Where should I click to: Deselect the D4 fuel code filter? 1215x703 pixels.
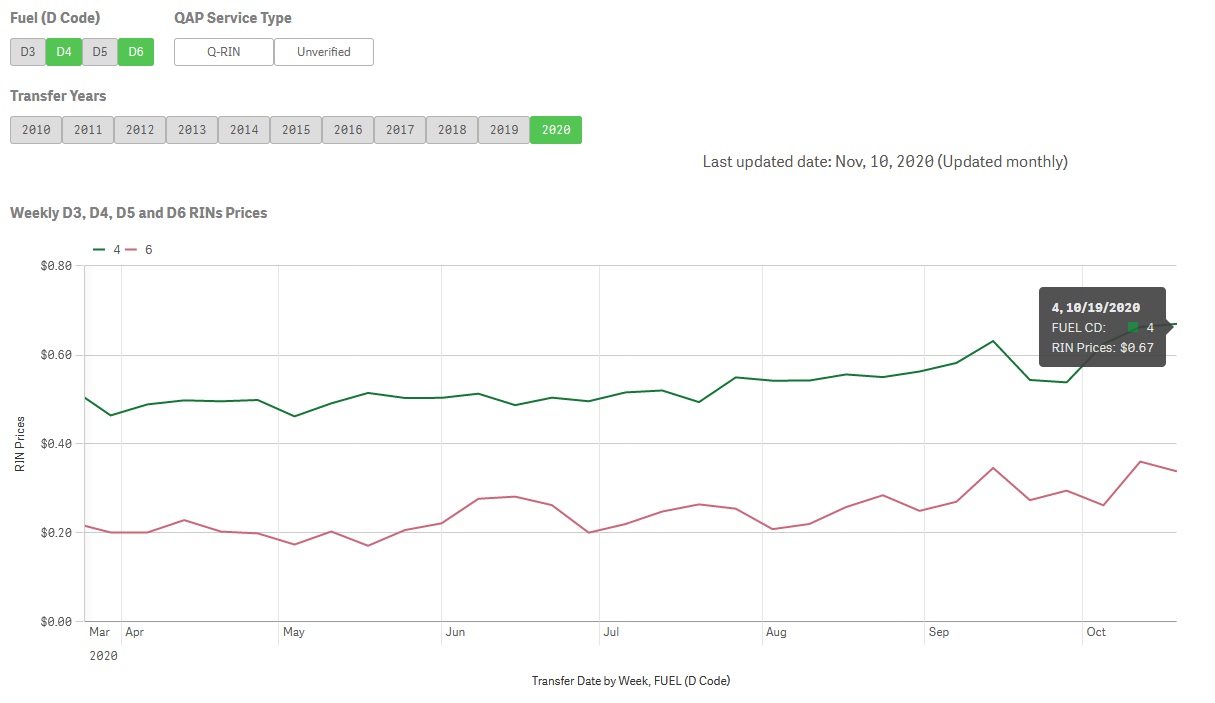pos(64,52)
